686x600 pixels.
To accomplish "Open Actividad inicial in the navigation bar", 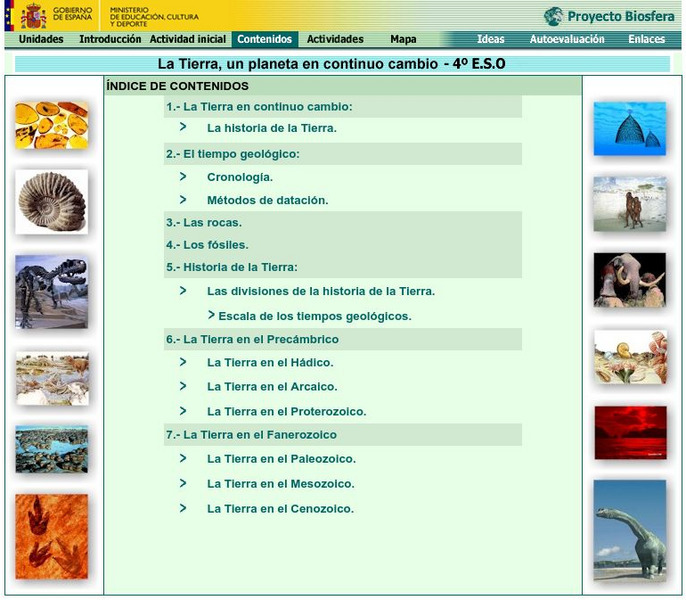I will pos(188,39).
